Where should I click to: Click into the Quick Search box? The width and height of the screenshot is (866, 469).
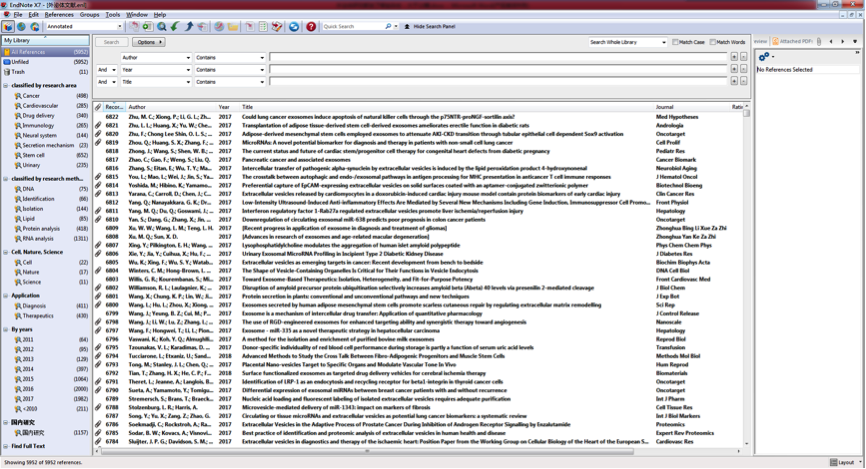[x=353, y=27]
